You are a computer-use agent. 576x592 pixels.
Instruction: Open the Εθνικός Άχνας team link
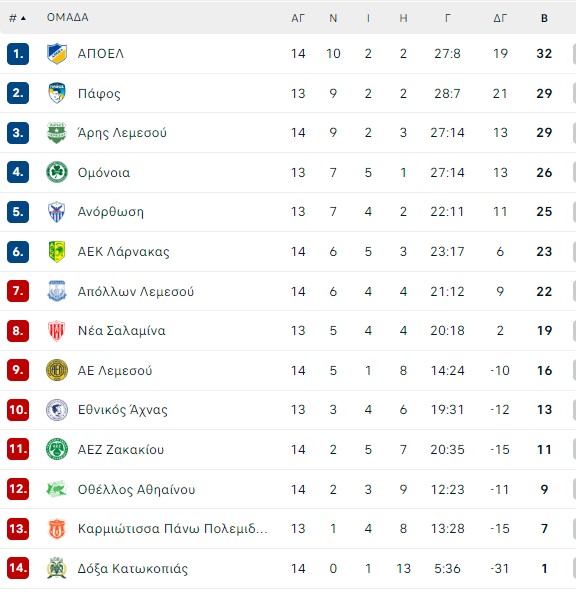[123, 410]
